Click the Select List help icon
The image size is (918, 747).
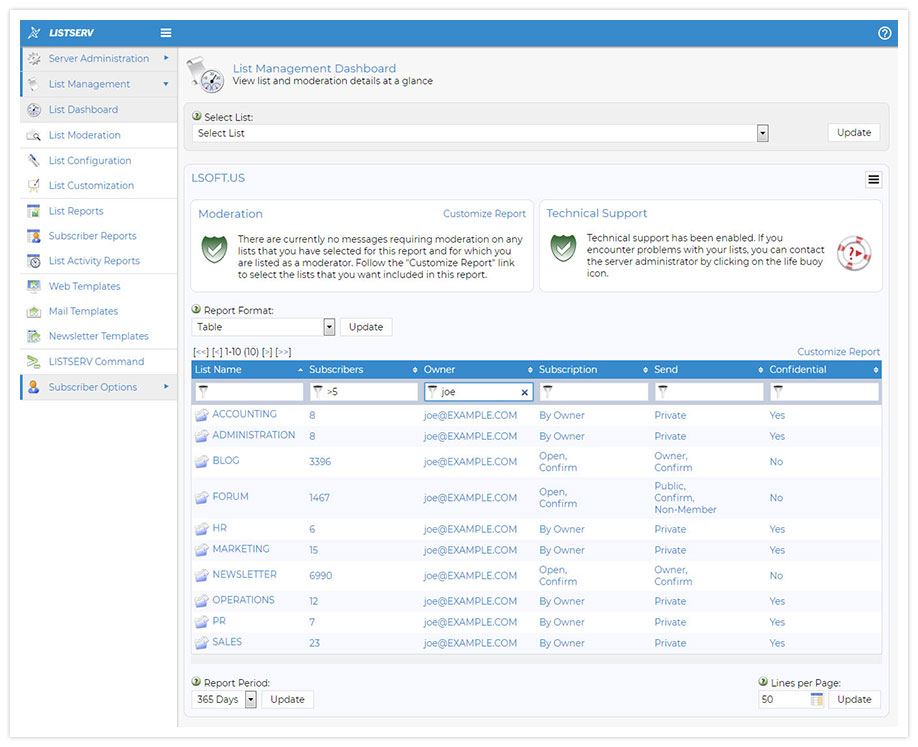coord(197,116)
